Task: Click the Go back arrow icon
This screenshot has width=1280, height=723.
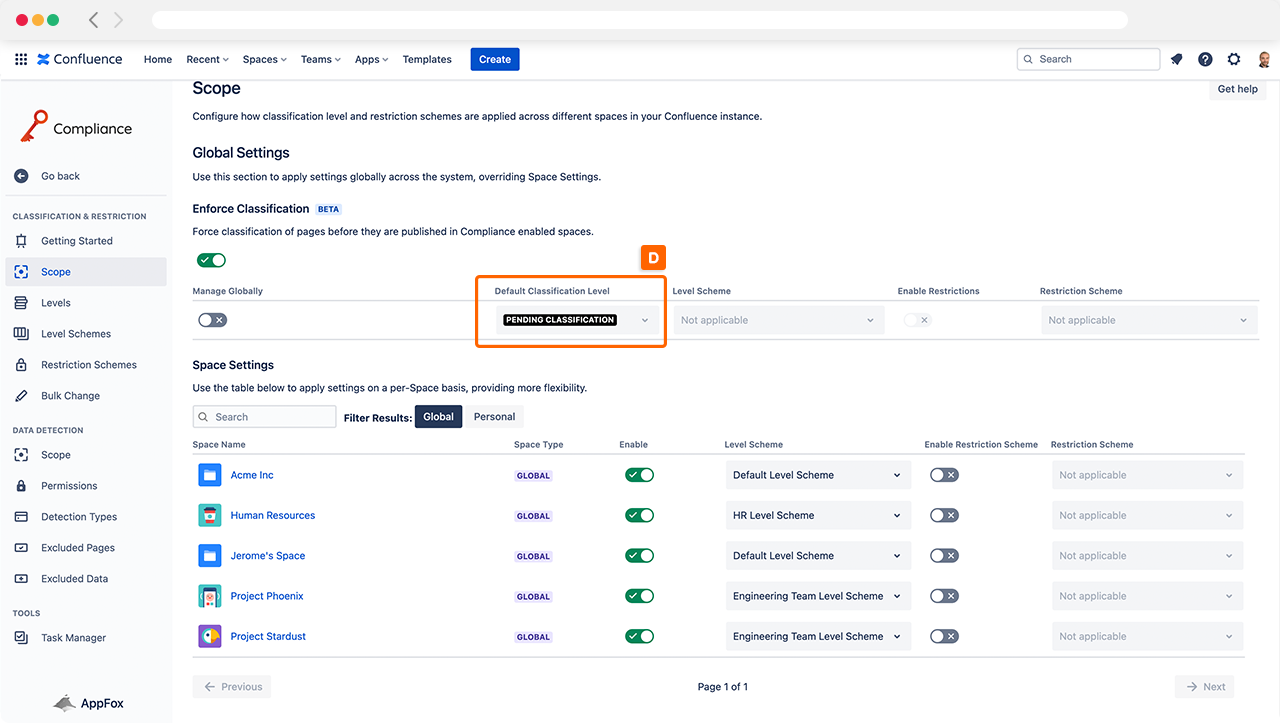Action: [x=21, y=176]
